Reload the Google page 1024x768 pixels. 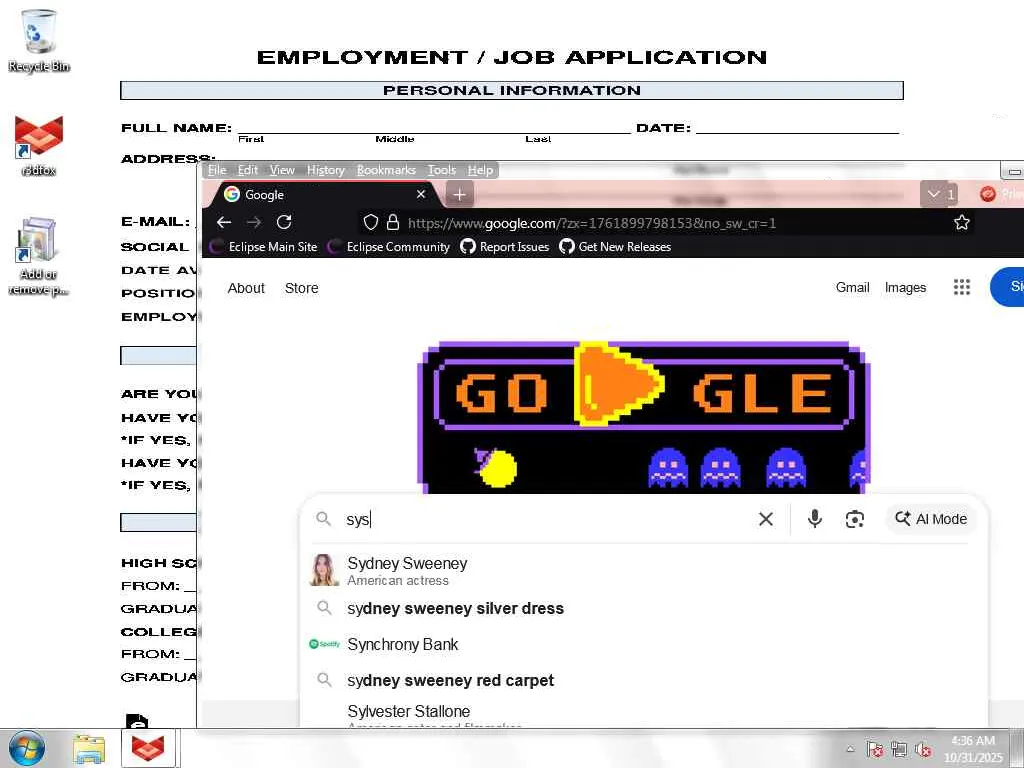coord(284,223)
